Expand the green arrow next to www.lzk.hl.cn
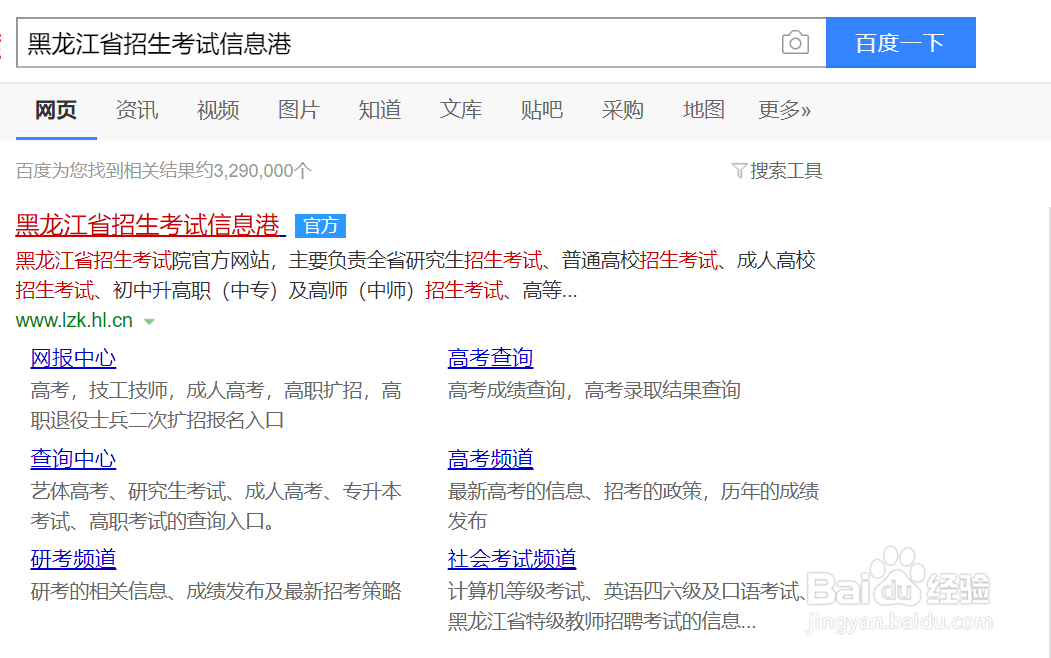The width and height of the screenshot is (1051, 658). click(x=149, y=322)
